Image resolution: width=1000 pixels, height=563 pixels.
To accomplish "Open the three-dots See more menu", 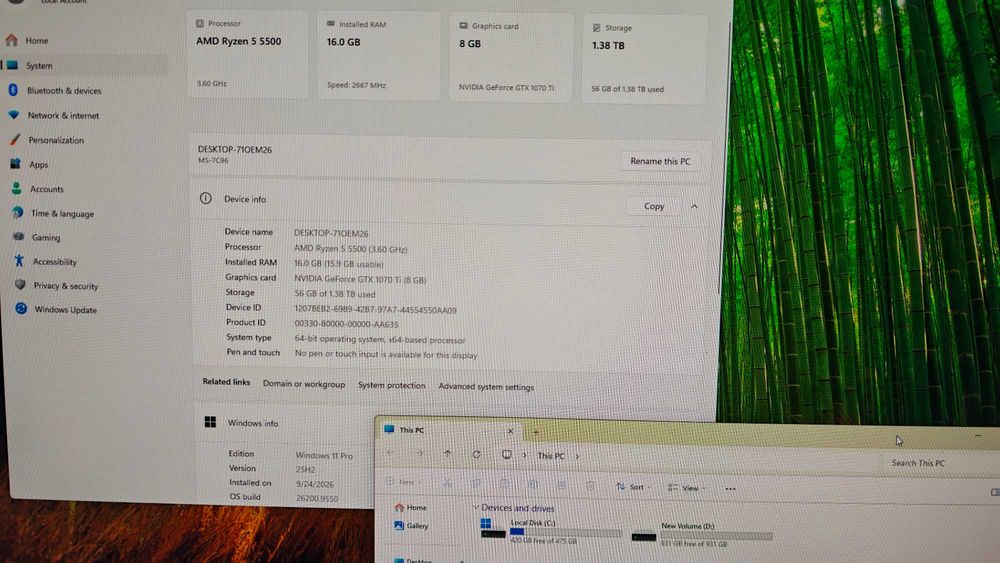I will click(730, 489).
